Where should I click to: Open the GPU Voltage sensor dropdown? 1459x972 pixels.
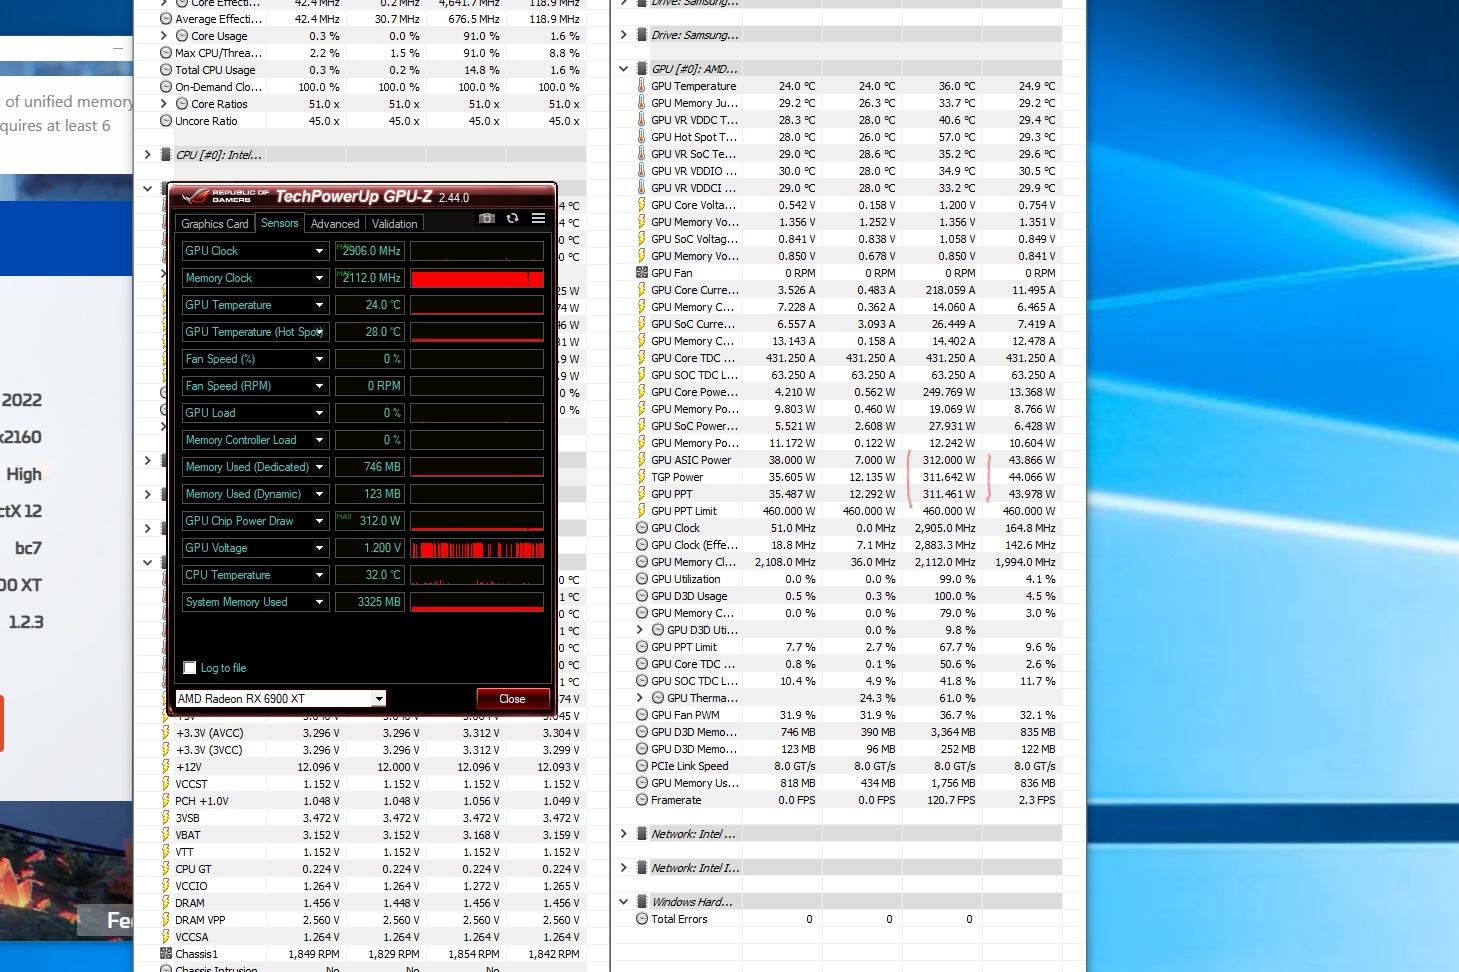pos(319,548)
